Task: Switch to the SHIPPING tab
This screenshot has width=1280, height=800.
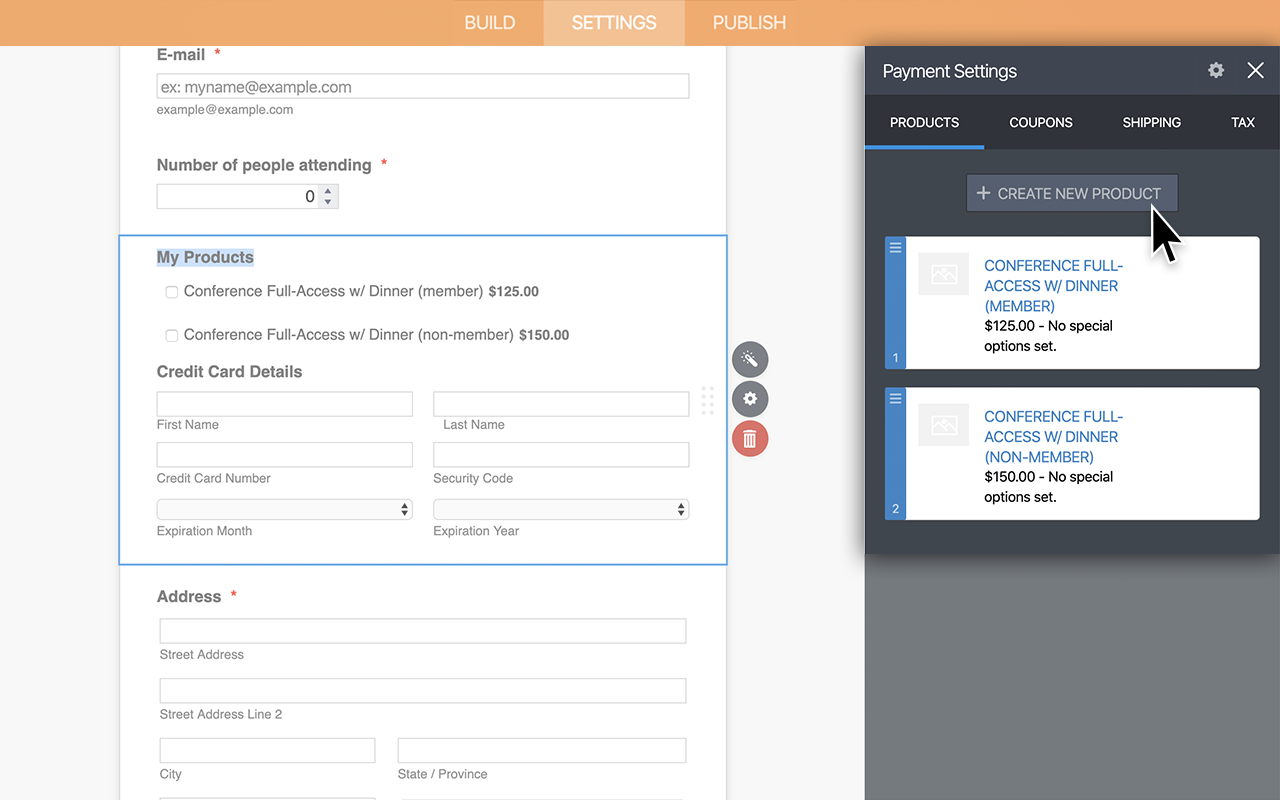Action: pyautogui.click(x=1151, y=122)
